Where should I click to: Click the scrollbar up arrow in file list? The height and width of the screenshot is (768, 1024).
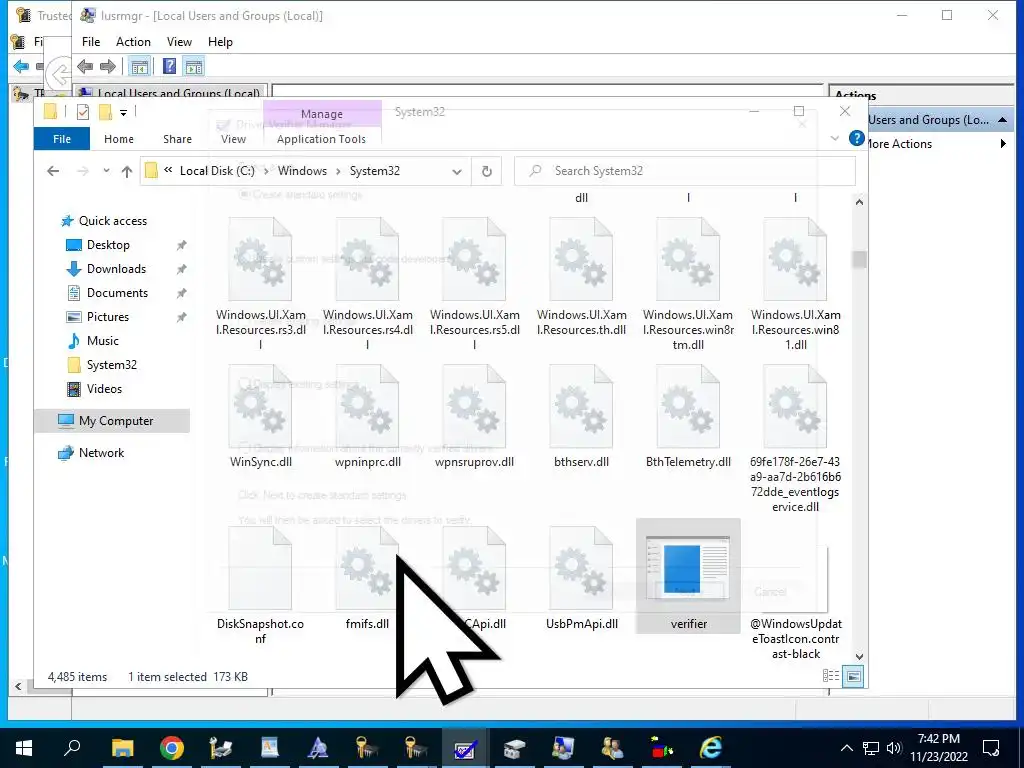click(859, 202)
